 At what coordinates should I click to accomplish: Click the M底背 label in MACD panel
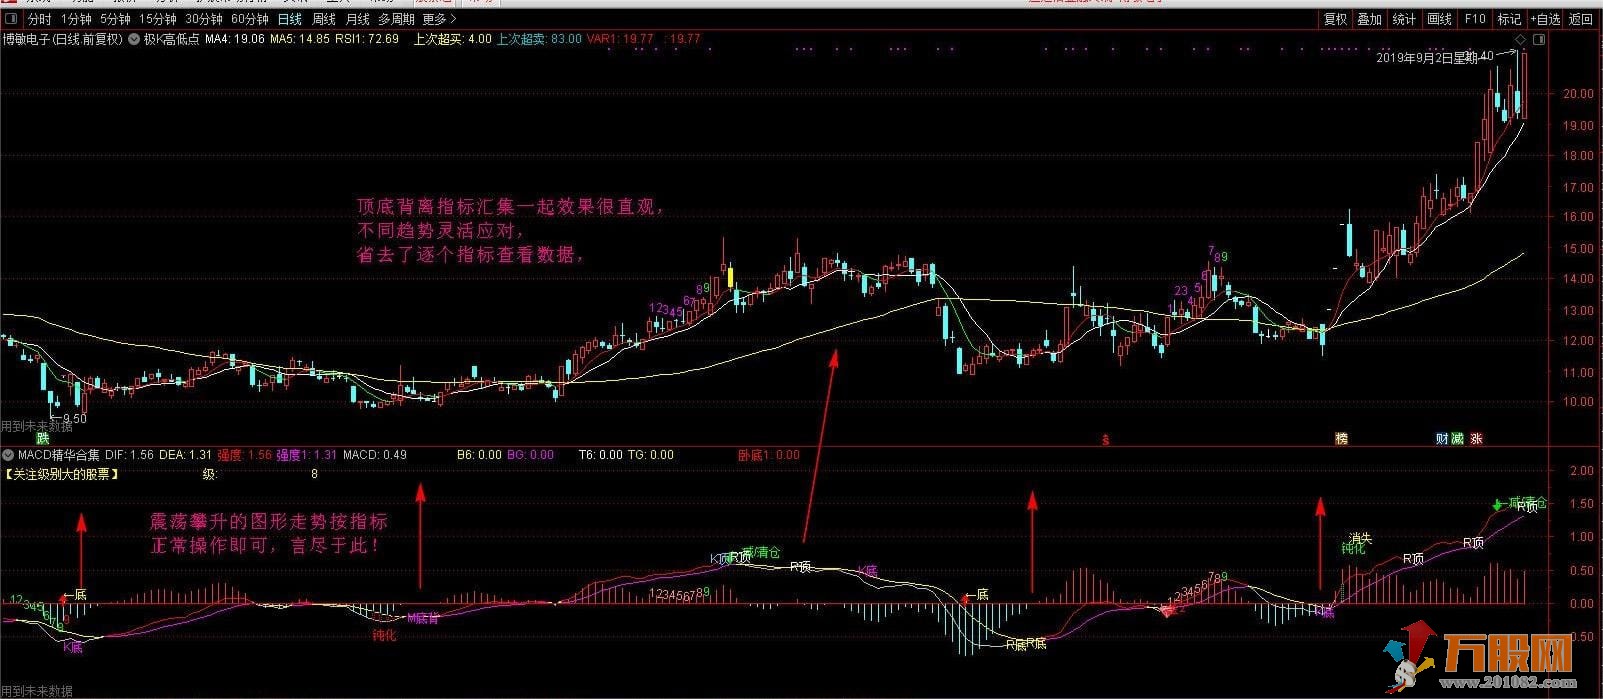coord(422,618)
